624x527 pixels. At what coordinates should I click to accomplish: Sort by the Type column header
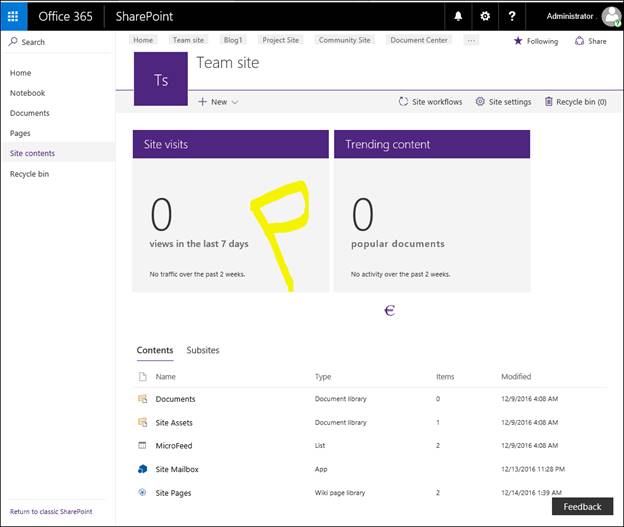coord(323,377)
